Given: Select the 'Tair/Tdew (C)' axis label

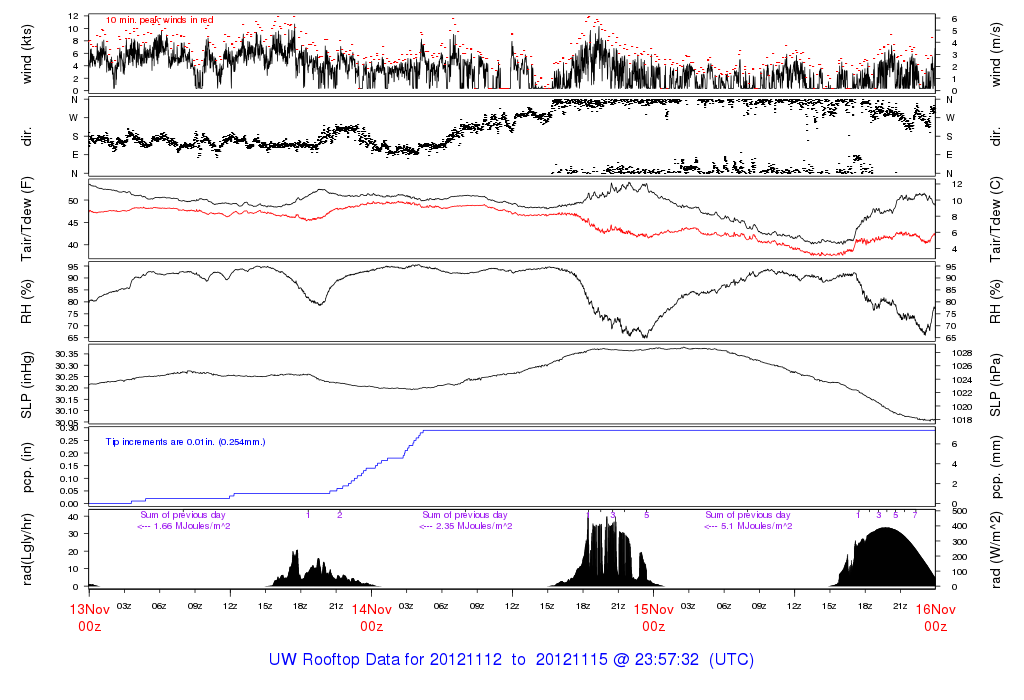Looking at the screenshot, I should 995,218.
